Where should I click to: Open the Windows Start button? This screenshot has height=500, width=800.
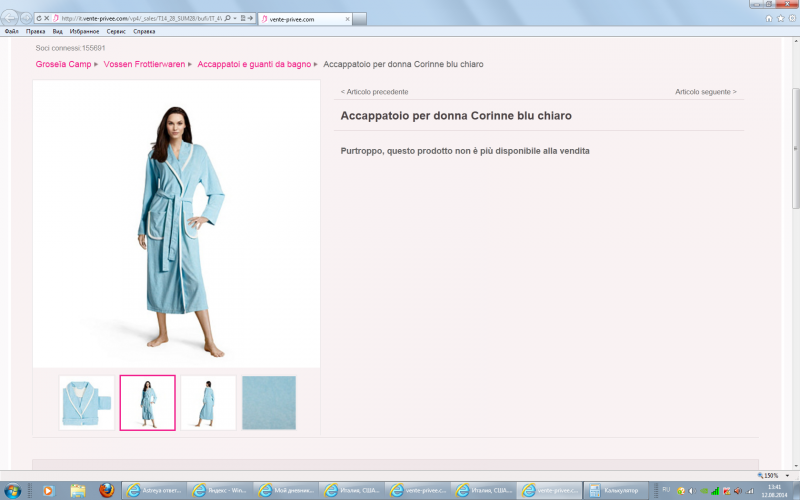click(12, 491)
